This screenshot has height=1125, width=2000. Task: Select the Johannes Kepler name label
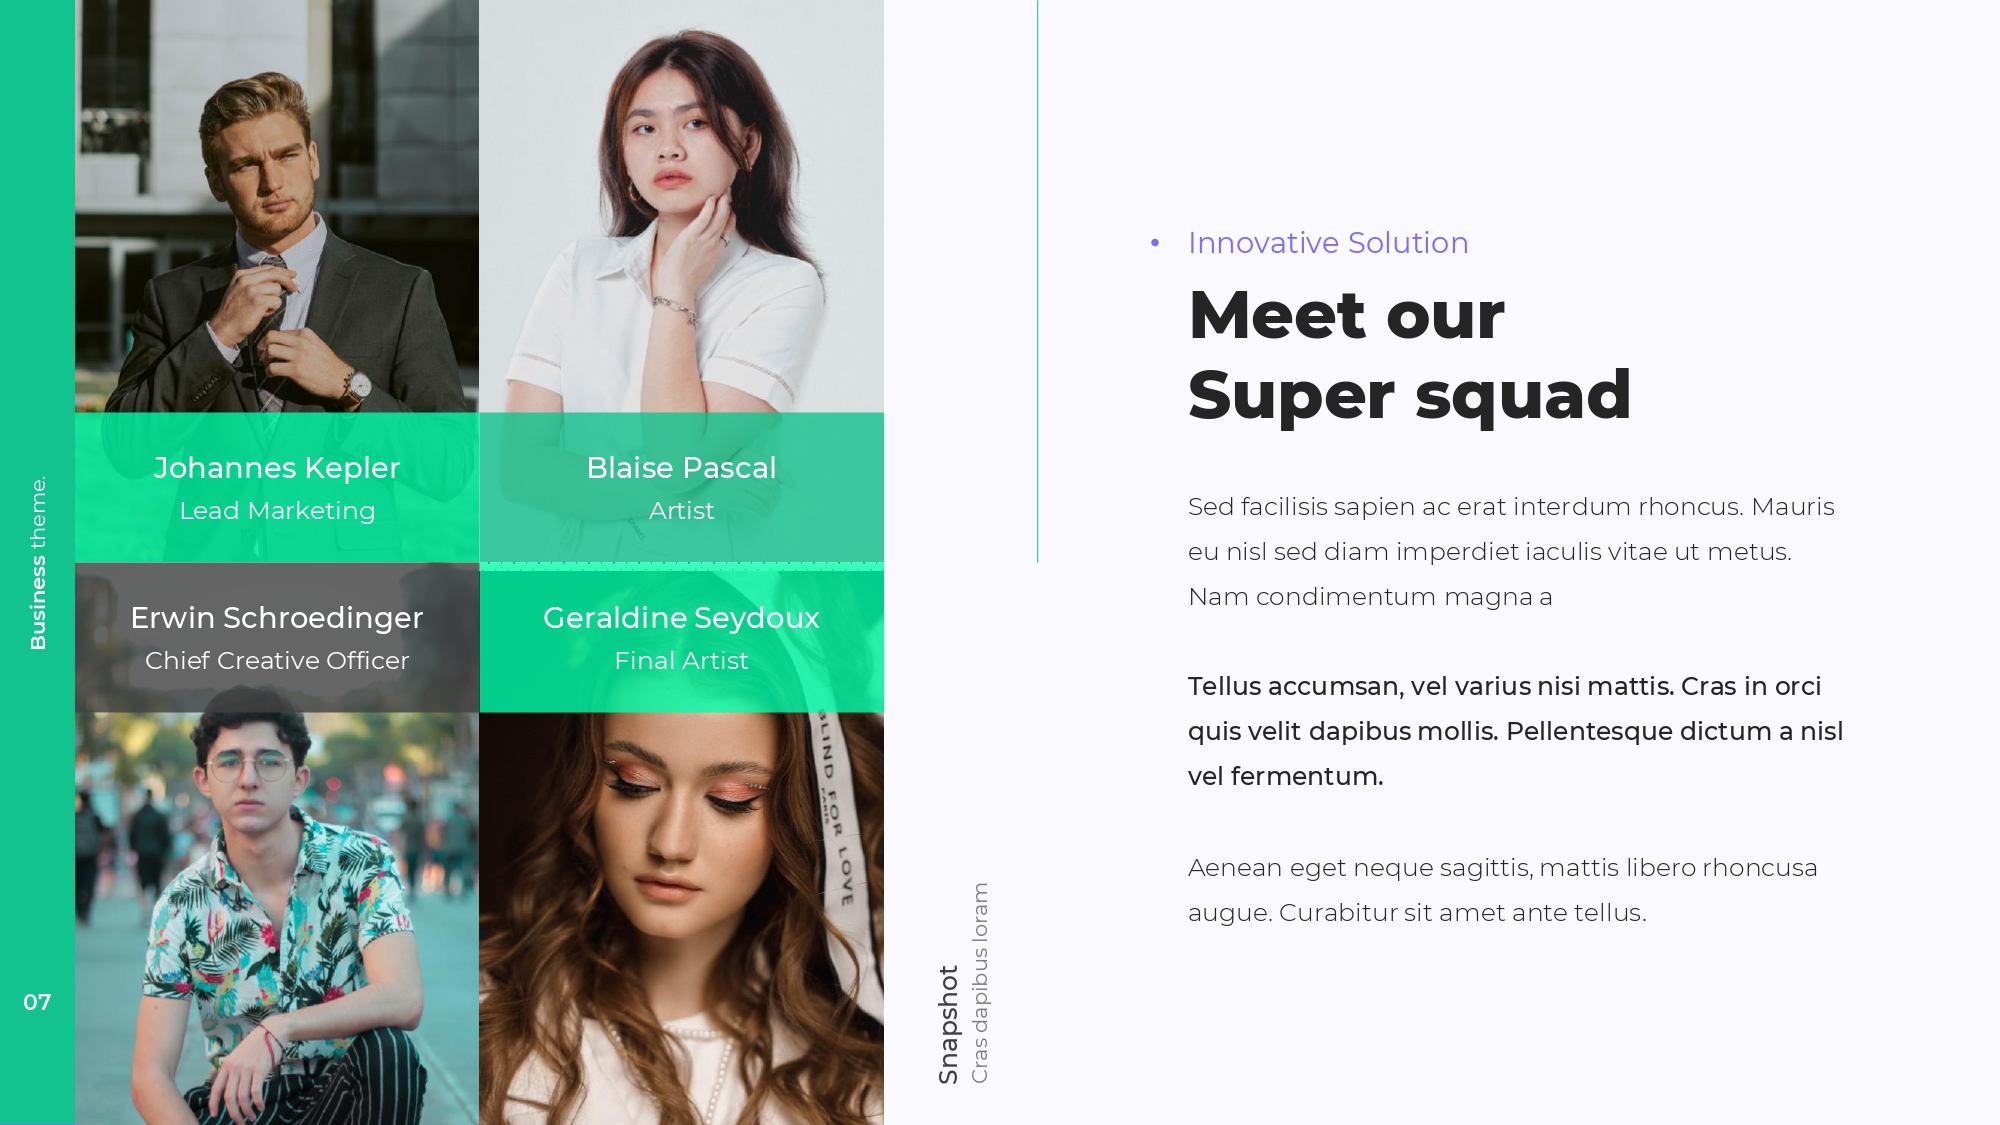pyautogui.click(x=277, y=468)
